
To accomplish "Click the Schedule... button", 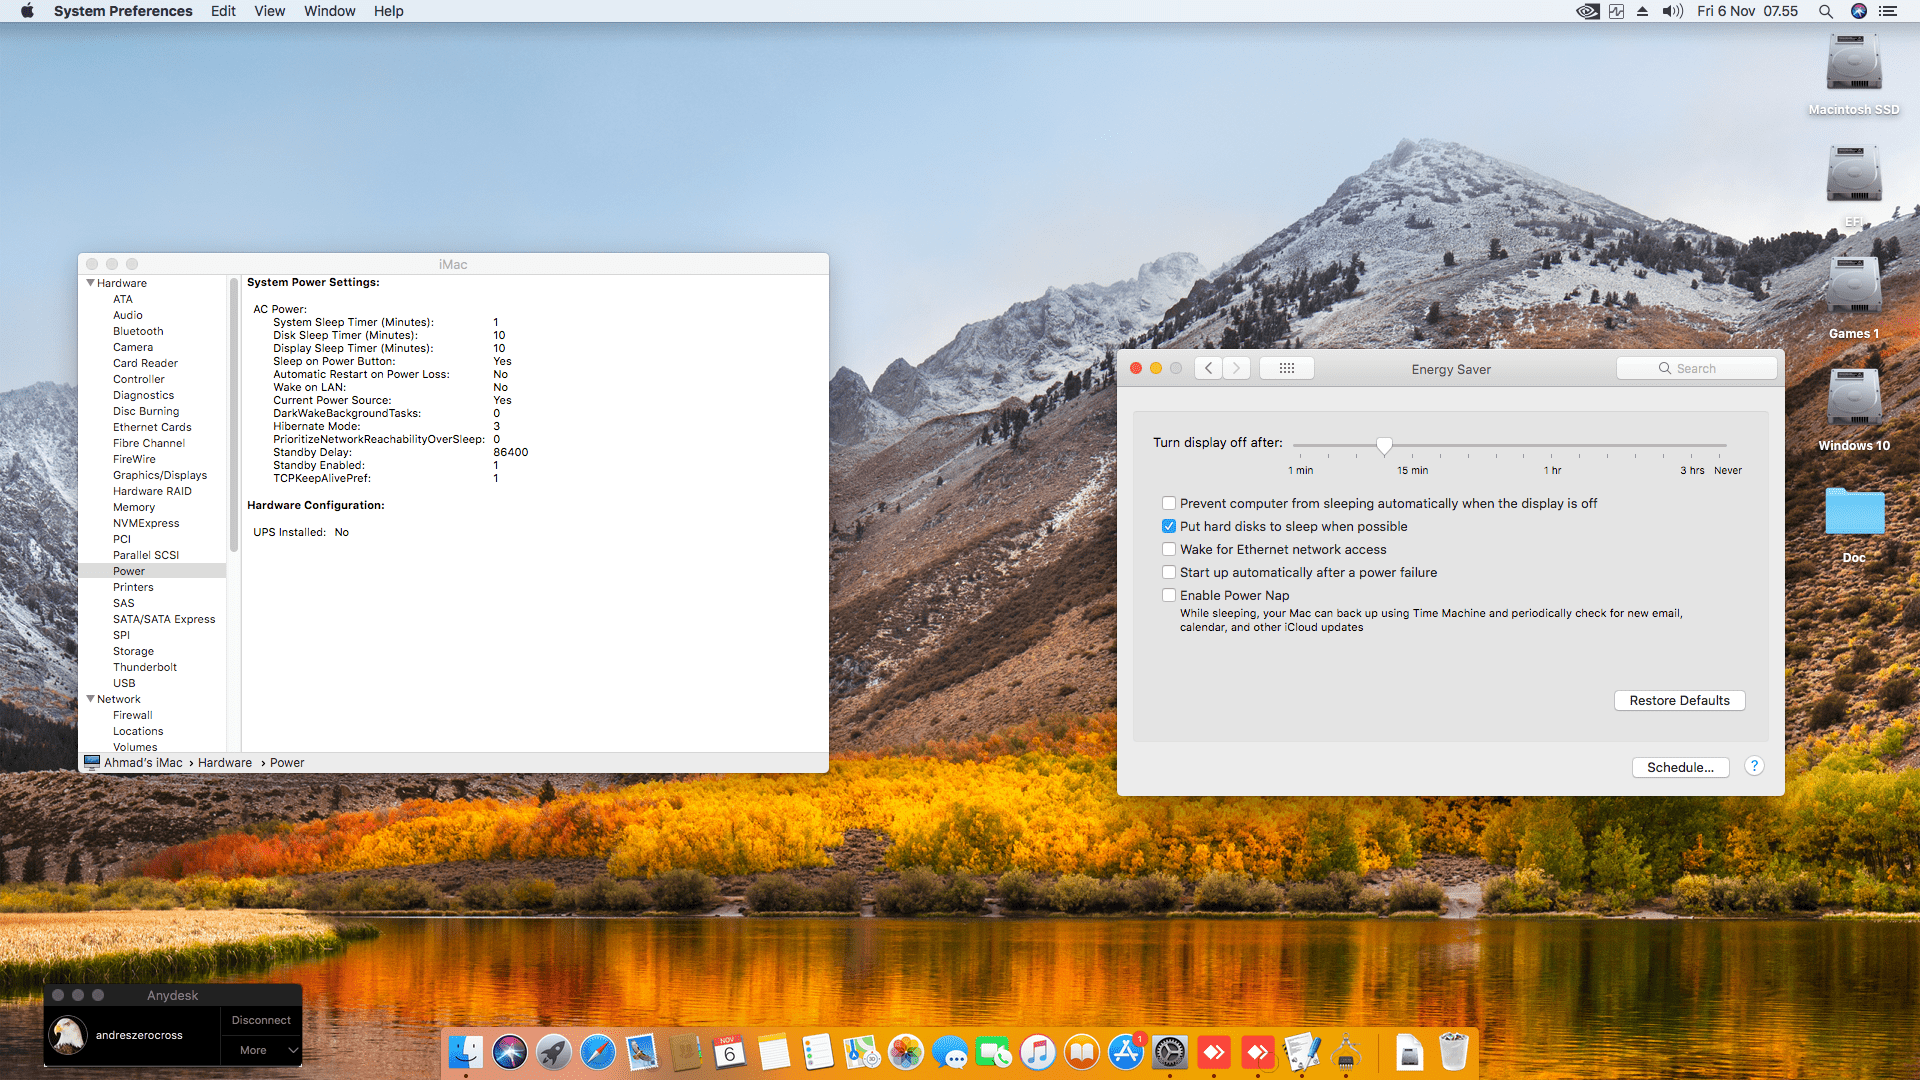I will coord(1680,767).
